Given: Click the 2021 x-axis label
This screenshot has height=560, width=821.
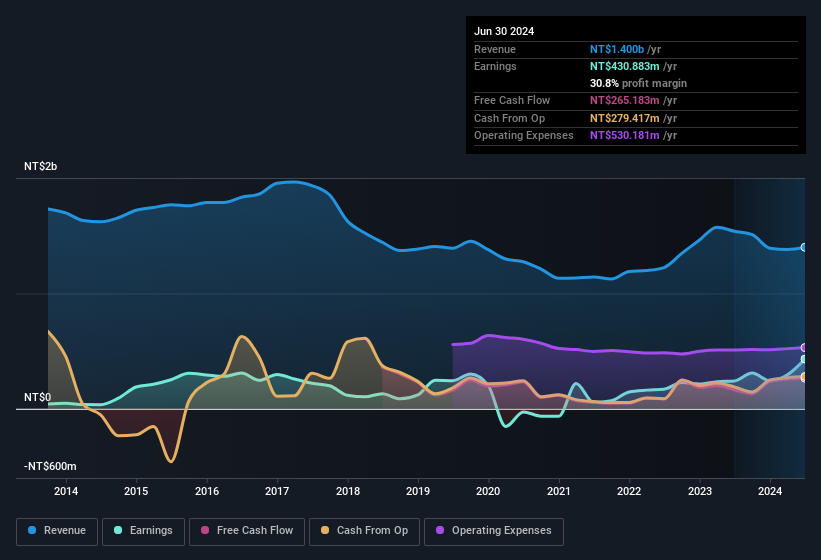Looking at the screenshot, I should click(559, 491).
